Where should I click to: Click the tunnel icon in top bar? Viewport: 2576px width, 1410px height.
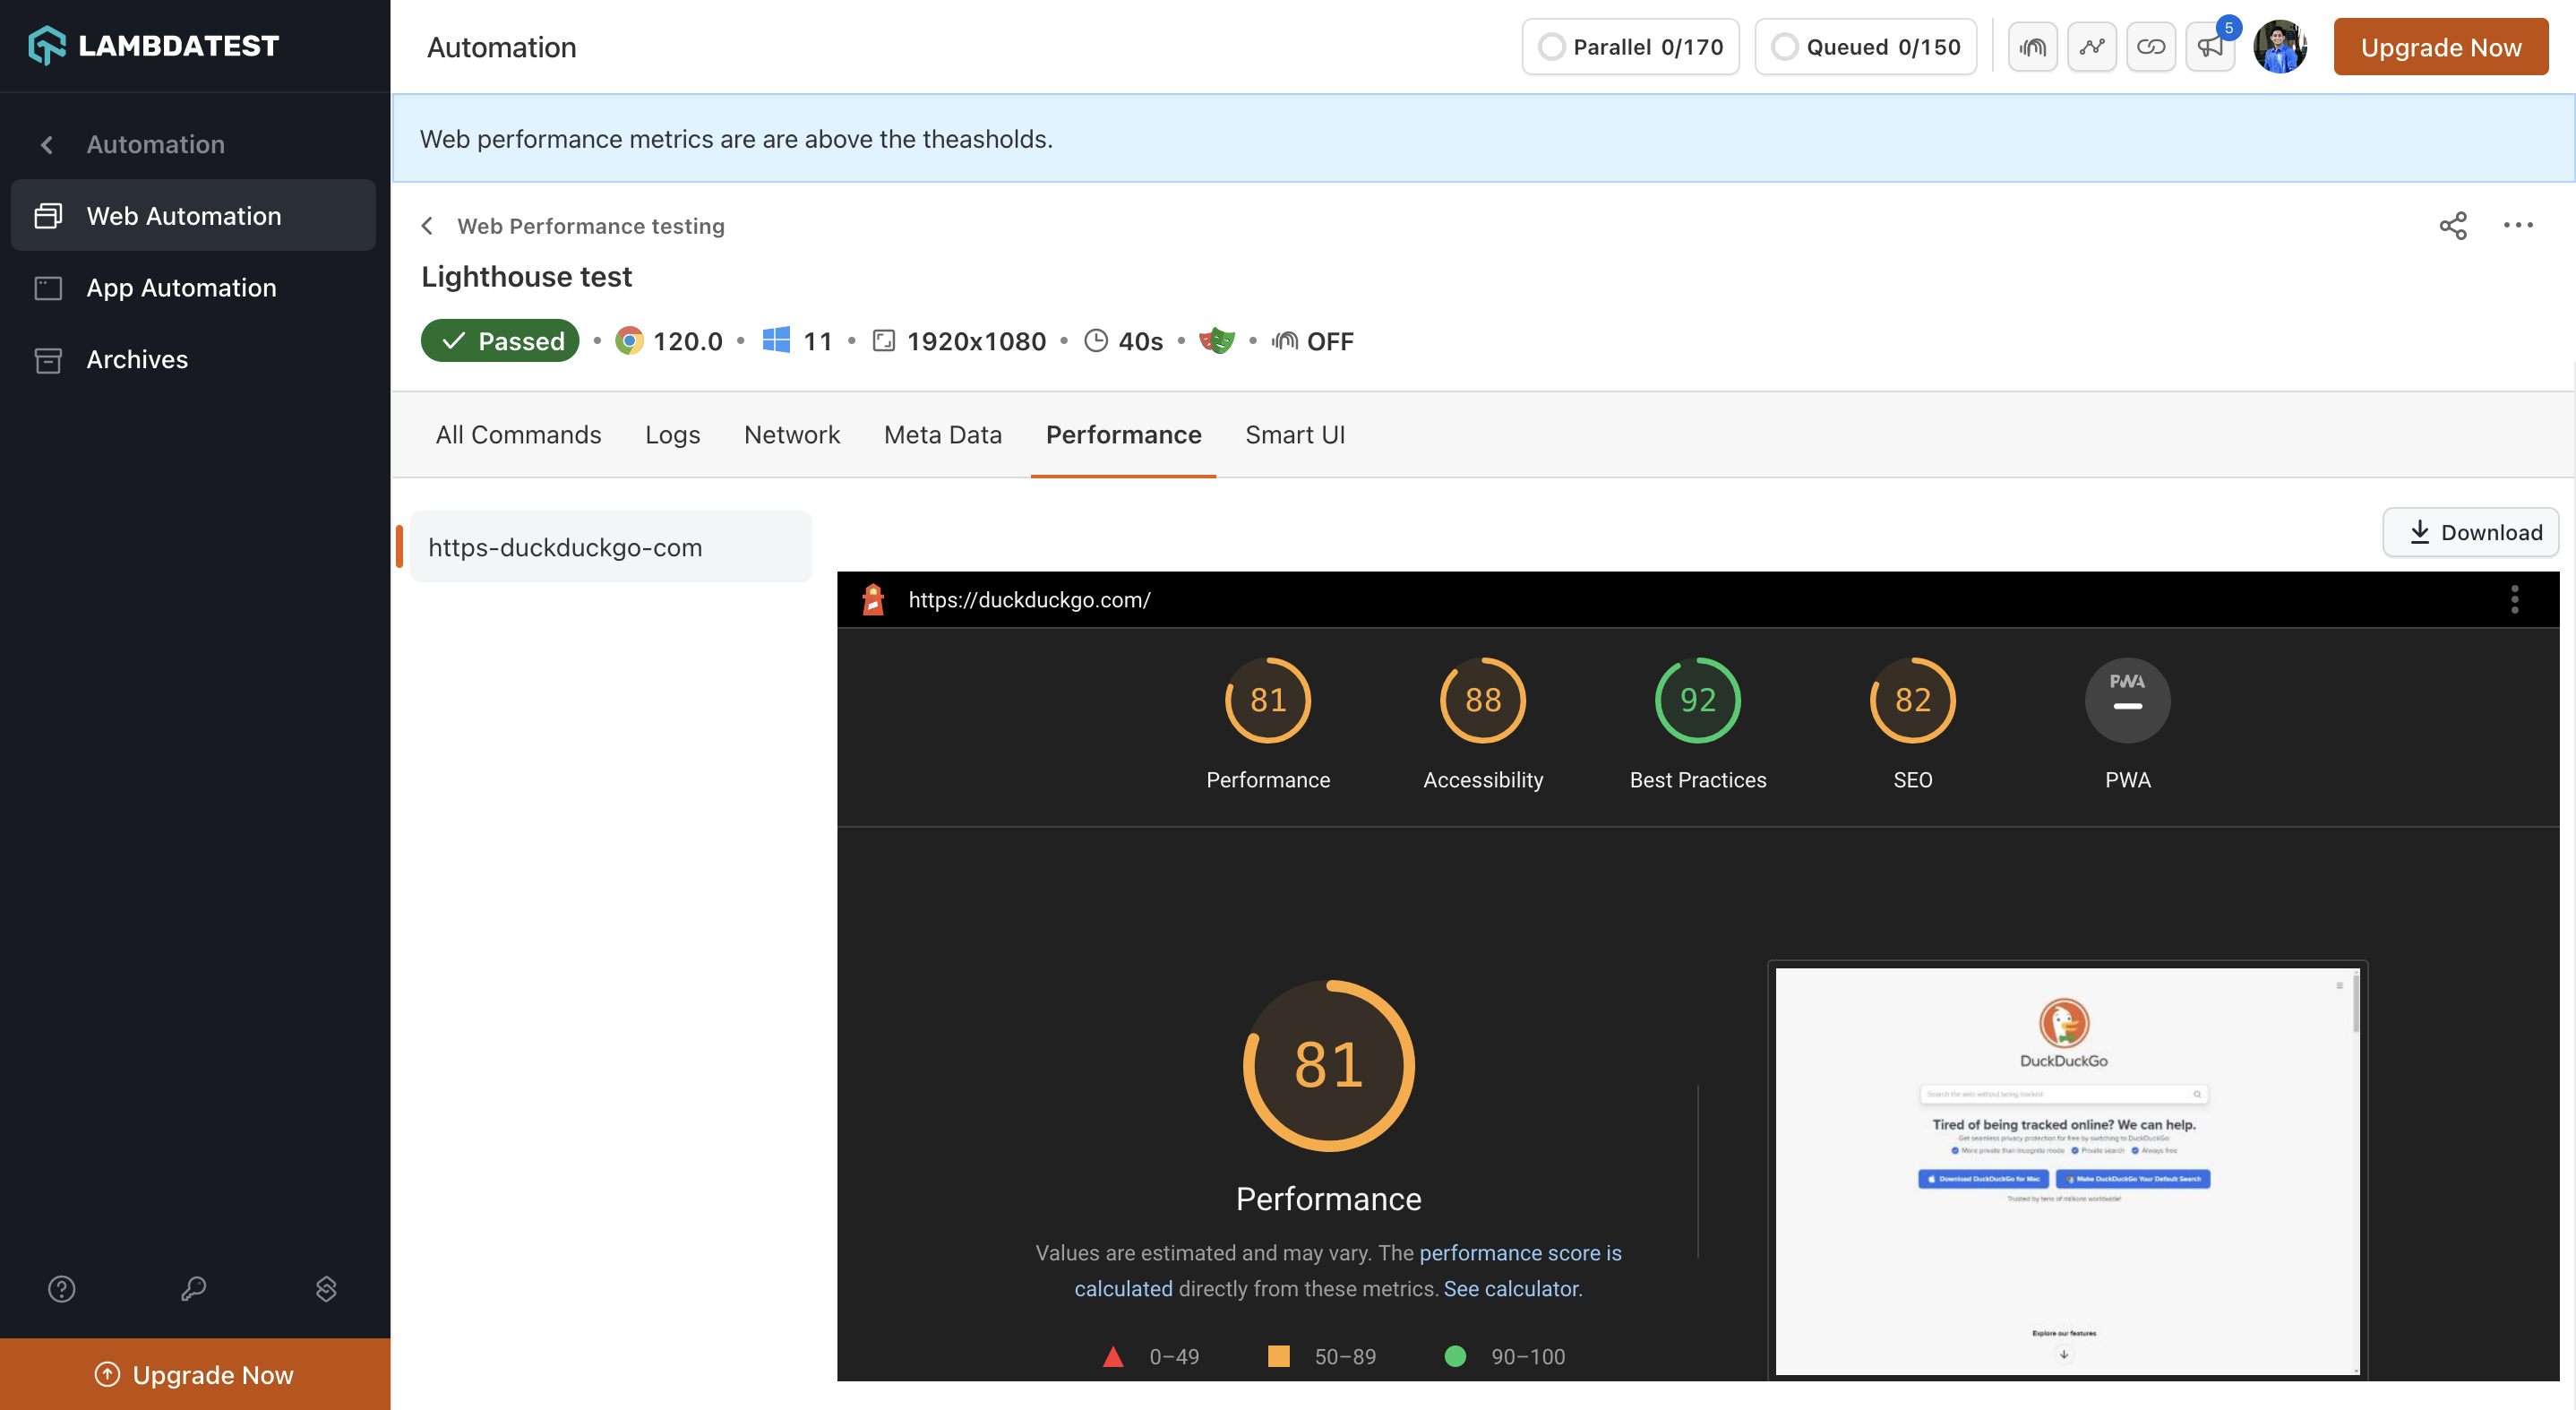coord(2032,47)
